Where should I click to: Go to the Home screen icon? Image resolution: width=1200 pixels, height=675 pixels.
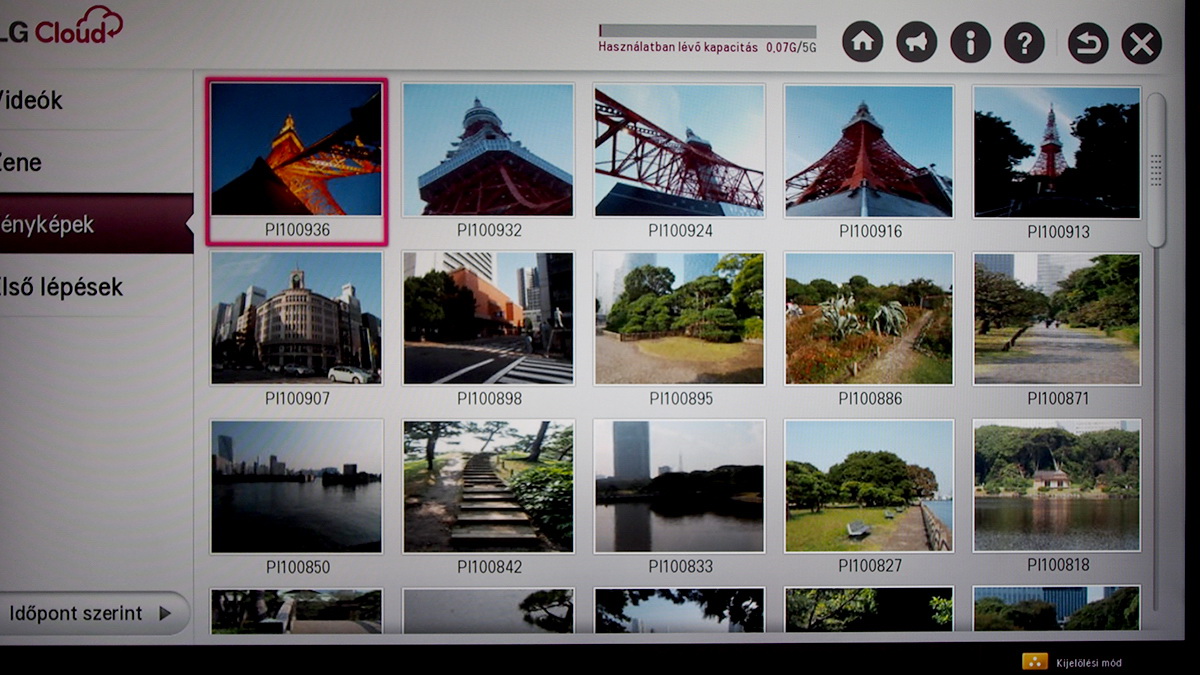pos(863,42)
